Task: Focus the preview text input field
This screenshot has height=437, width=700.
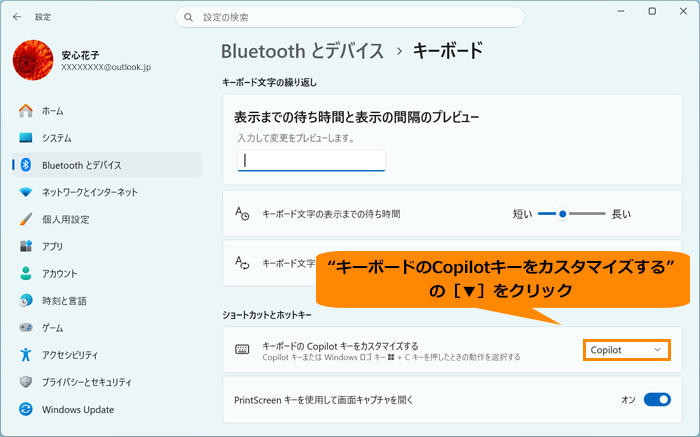Action: [311, 160]
